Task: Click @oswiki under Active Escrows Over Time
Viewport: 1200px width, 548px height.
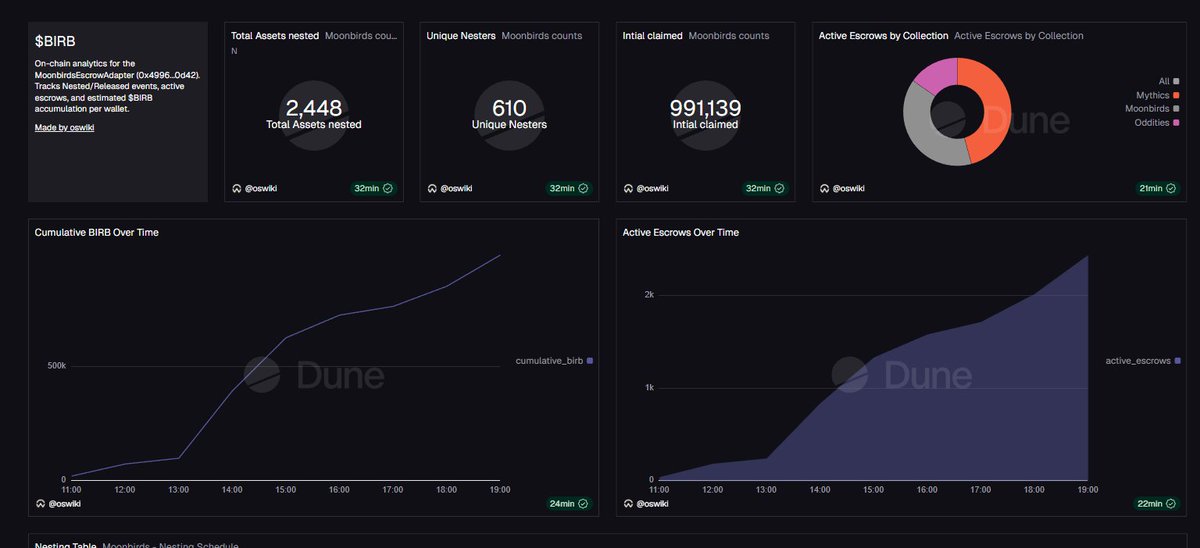Action: (652, 503)
